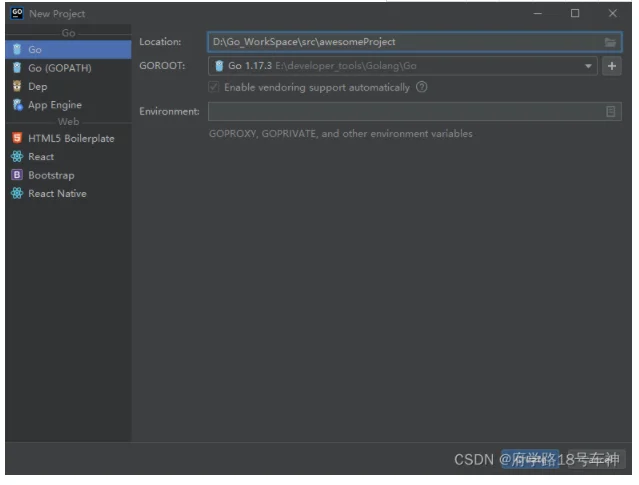Click the HTML5 logo icon
This screenshot has width=639, height=485.
click(17, 138)
